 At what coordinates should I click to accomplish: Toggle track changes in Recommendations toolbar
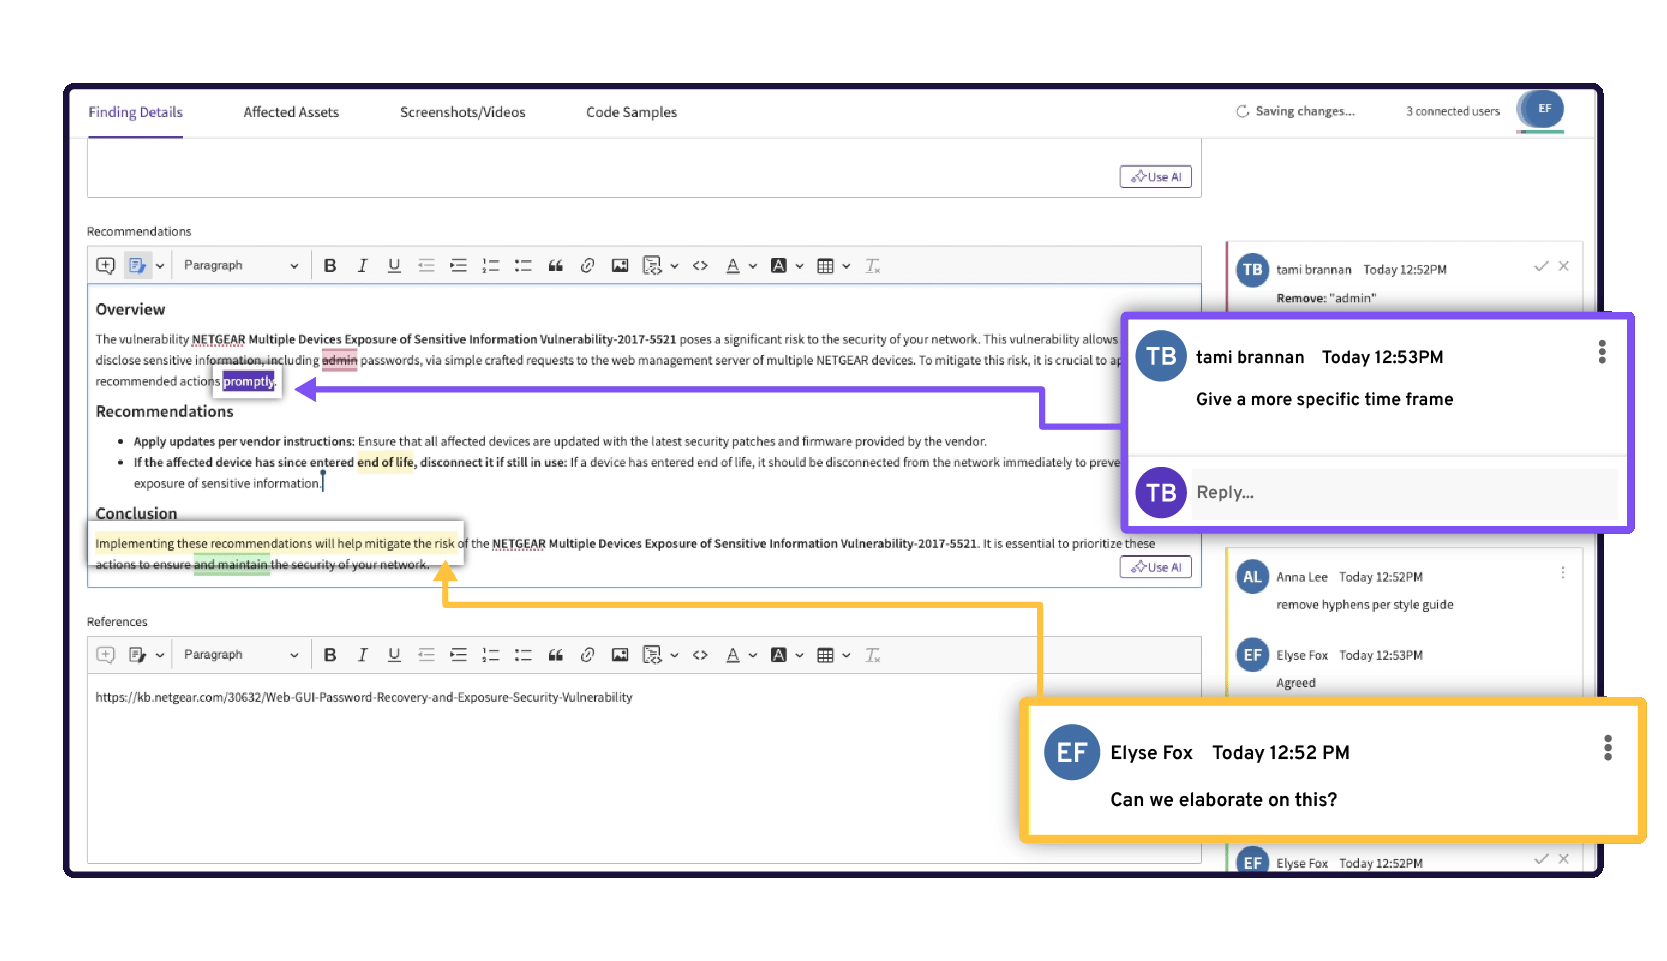(138, 266)
